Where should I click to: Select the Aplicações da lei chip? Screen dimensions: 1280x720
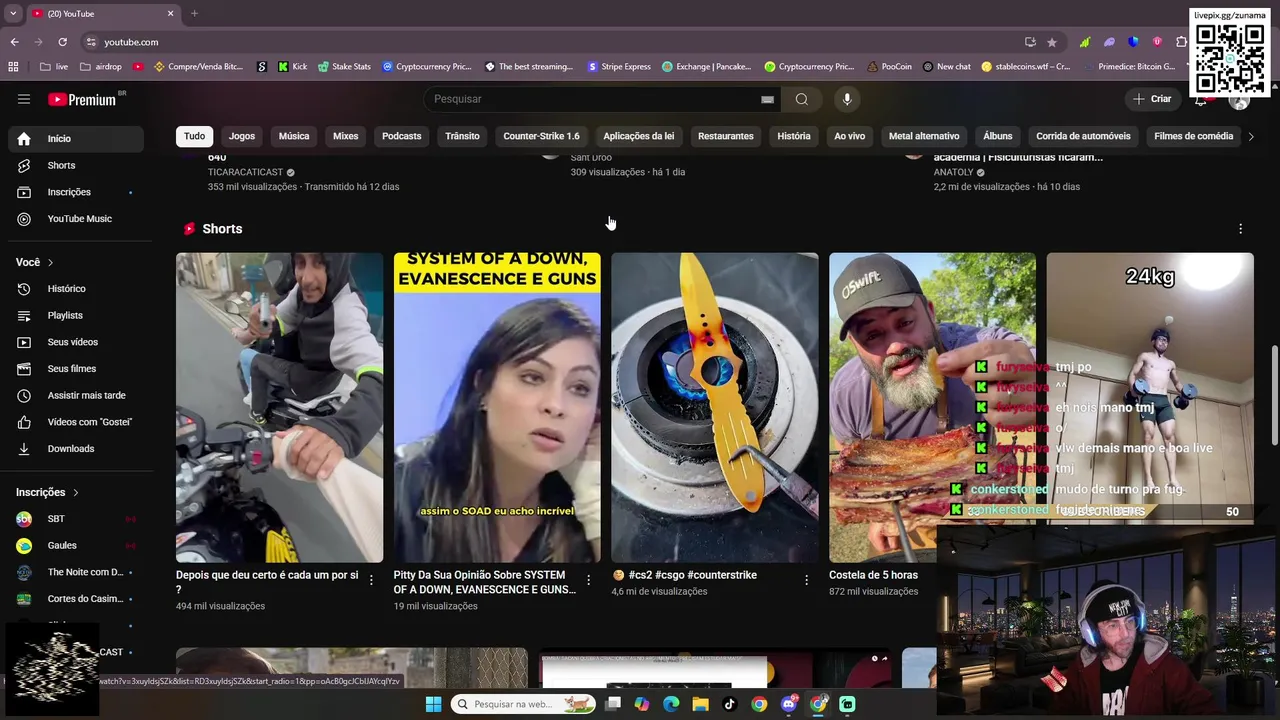tap(639, 136)
